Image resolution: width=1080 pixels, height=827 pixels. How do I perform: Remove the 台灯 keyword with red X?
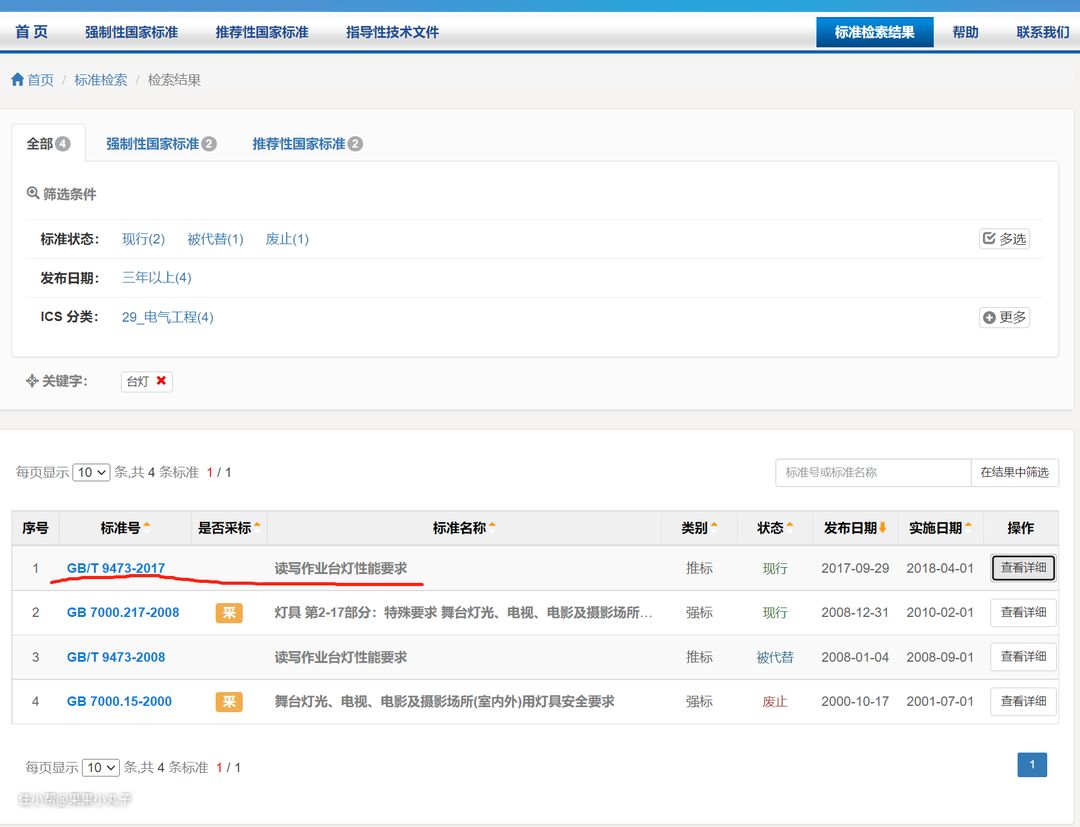(161, 381)
